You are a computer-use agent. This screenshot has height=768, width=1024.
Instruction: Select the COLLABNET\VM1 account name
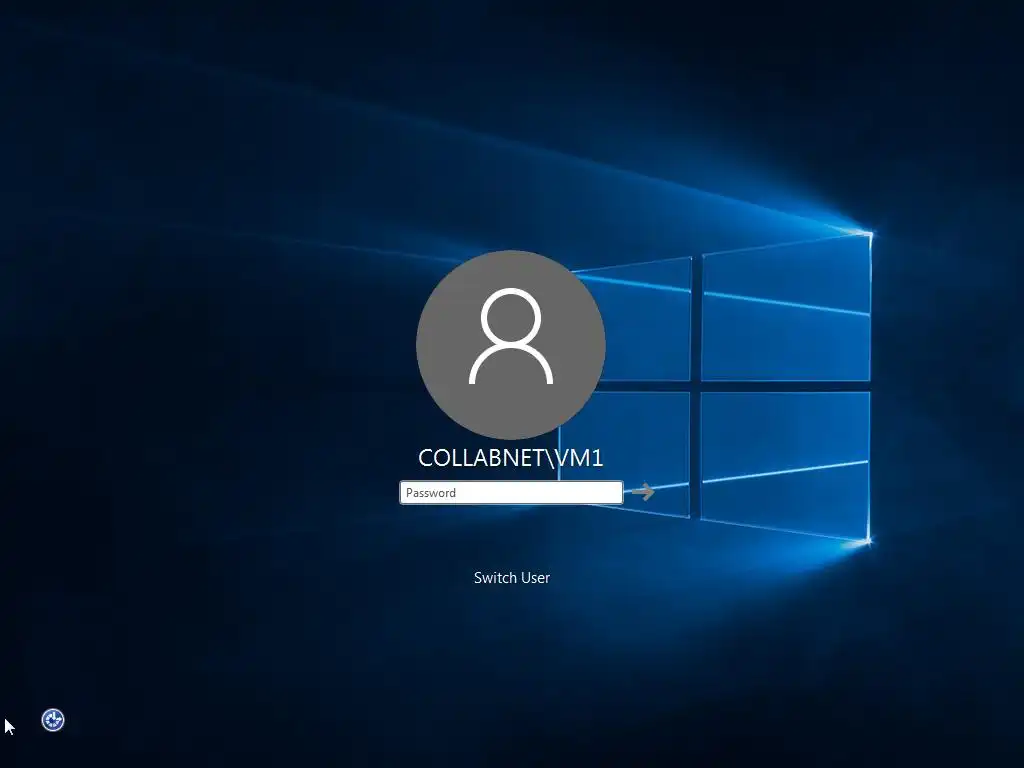pos(511,458)
